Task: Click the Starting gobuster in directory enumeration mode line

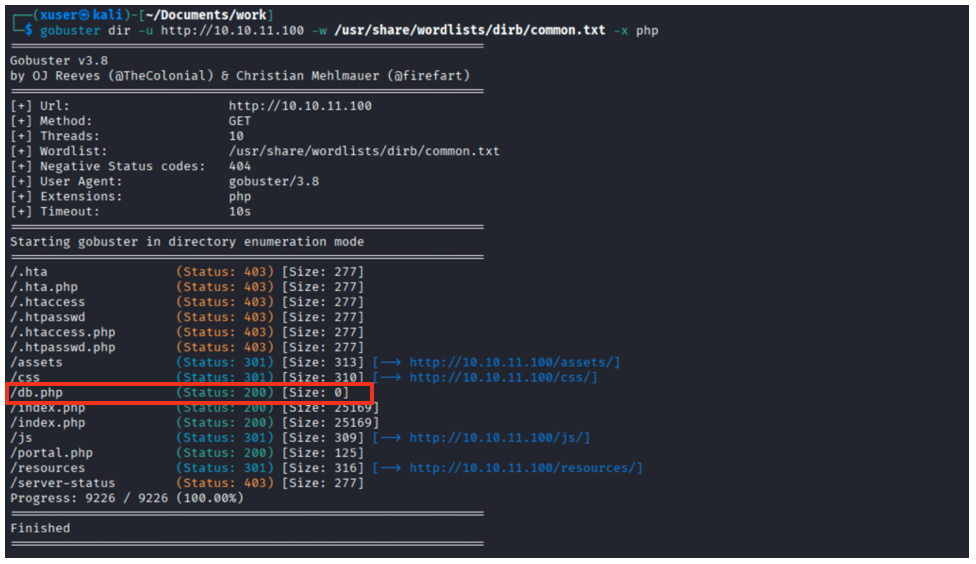Action: pos(187,242)
